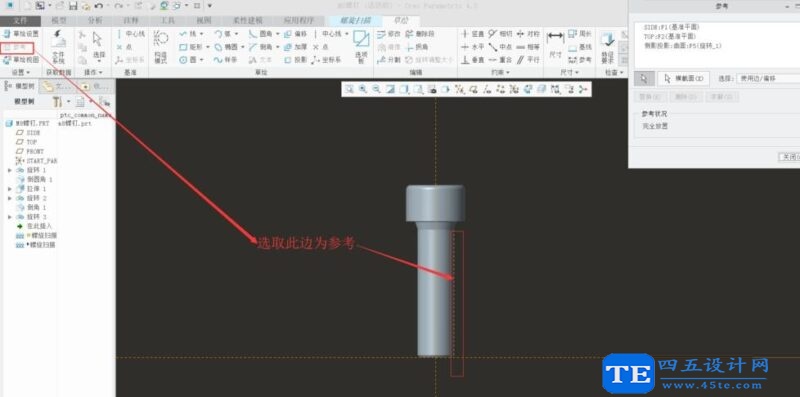Image resolution: width=800 pixels, height=397 pixels.
Task: Switch to the 工具 ribbon tab
Action: click(x=167, y=20)
